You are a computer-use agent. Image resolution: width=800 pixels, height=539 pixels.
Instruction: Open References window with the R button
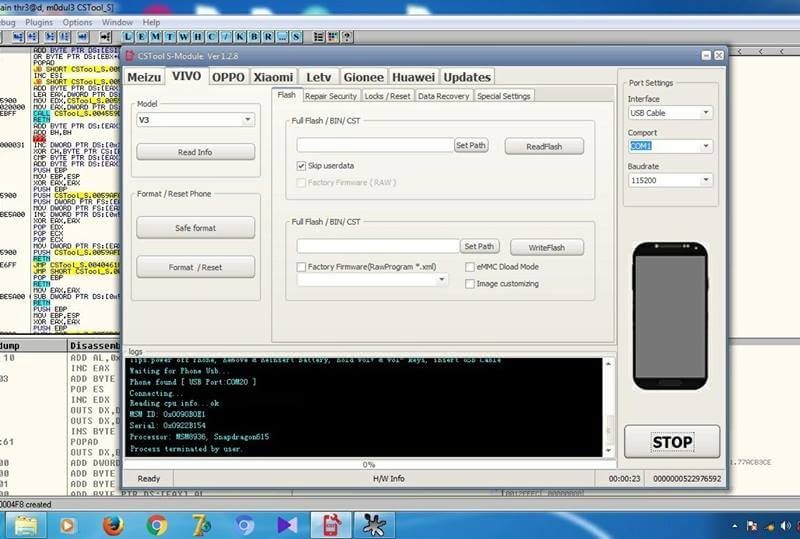pos(267,37)
